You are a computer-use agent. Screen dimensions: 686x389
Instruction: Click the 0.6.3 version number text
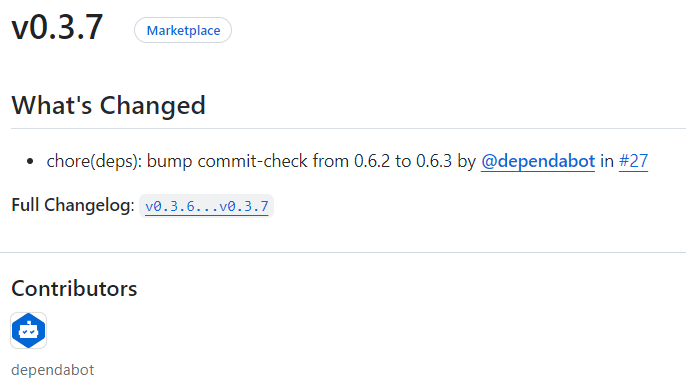click(x=434, y=161)
